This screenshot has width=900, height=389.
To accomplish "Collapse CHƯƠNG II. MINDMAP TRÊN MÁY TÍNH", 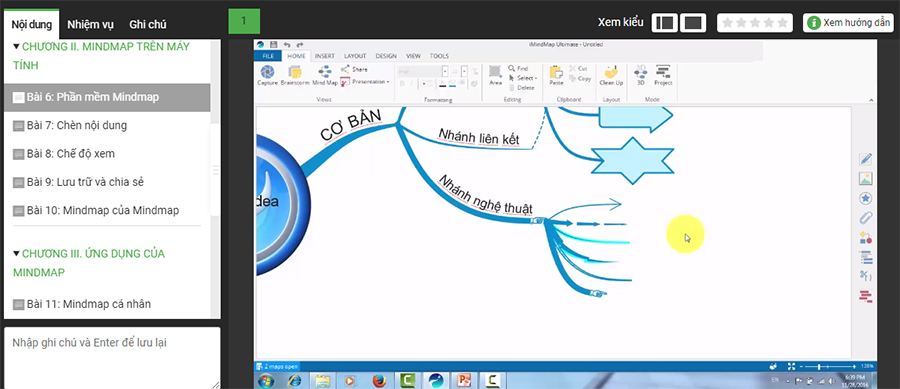I will [x=16, y=46].
